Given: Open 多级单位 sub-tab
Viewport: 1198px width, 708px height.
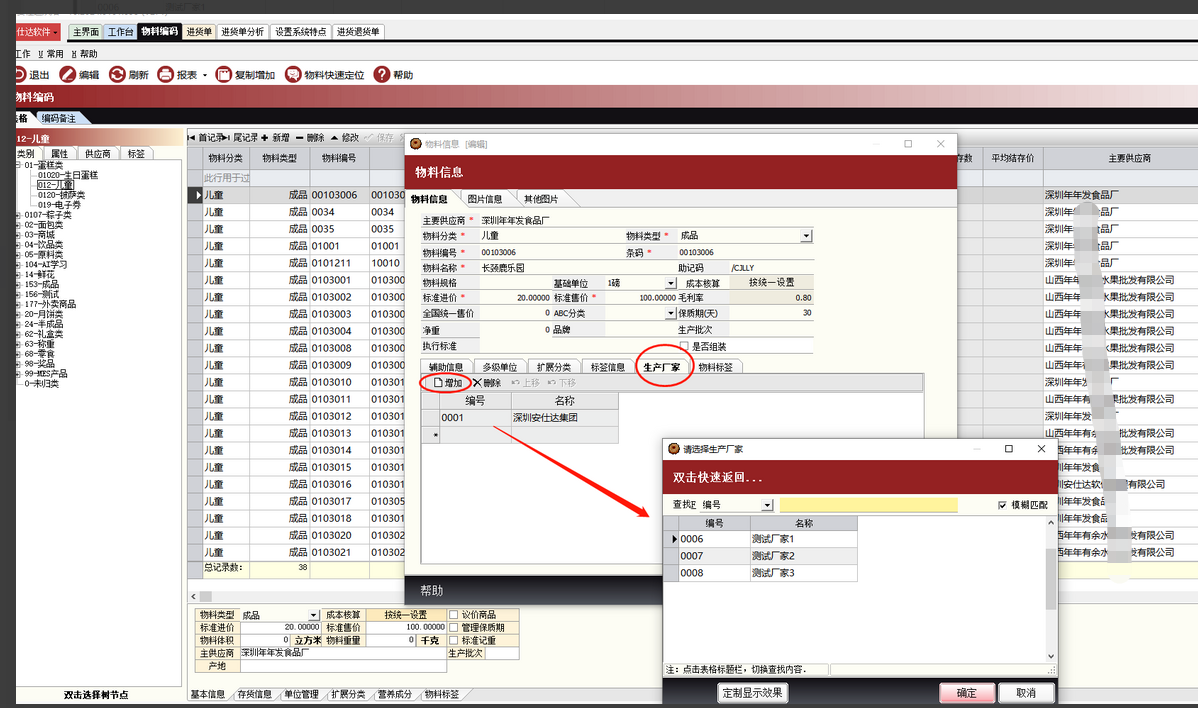Looking at the screenshot, I should point(500,367).
